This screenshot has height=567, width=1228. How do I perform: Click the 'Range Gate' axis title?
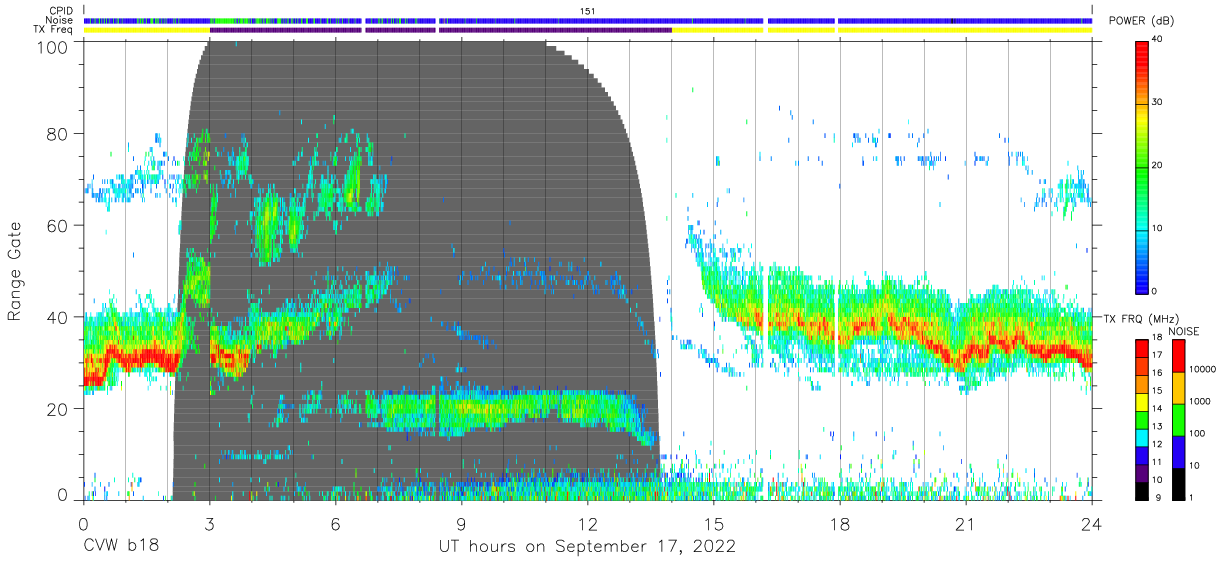click(15, 270)
